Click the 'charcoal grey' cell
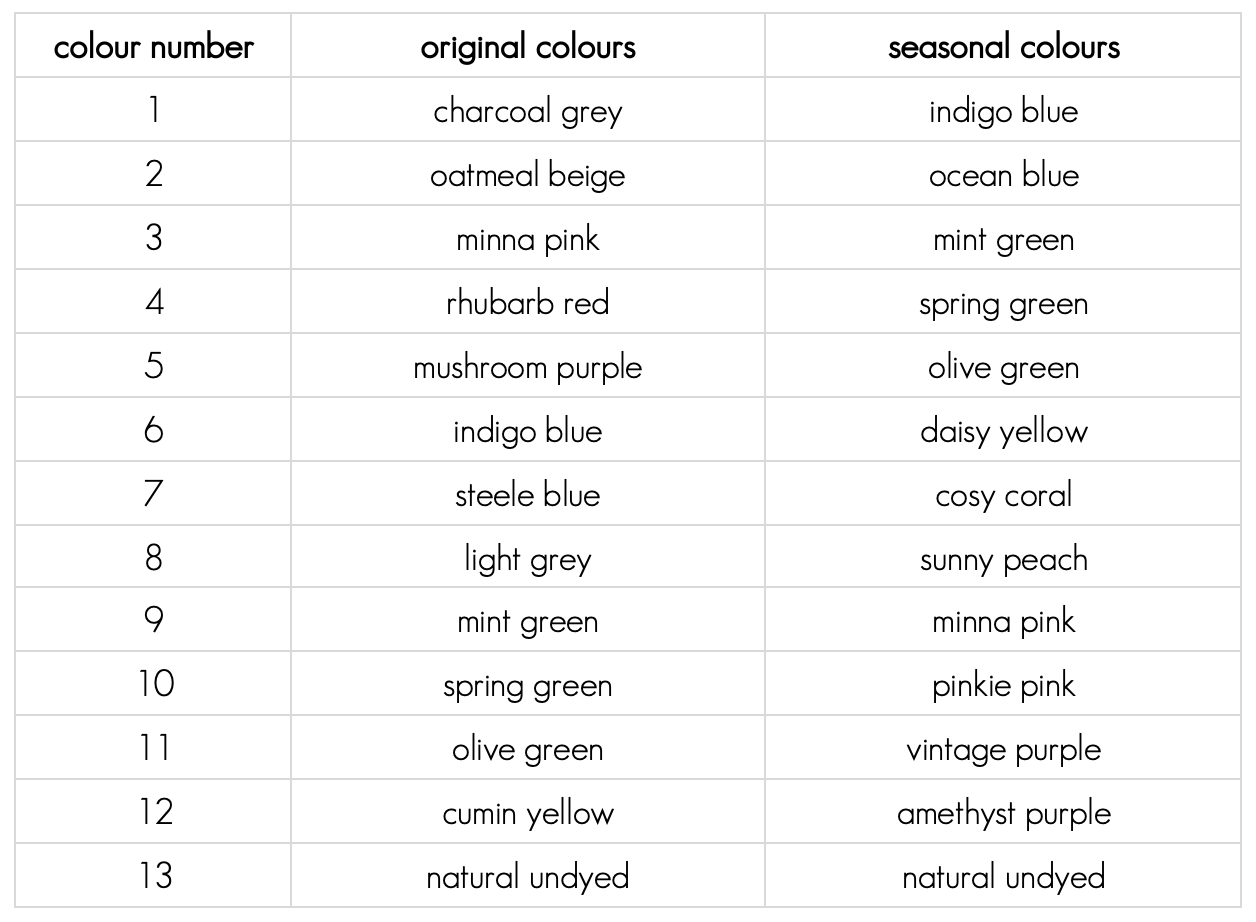 pyautogui.click(x=528, y=110)
